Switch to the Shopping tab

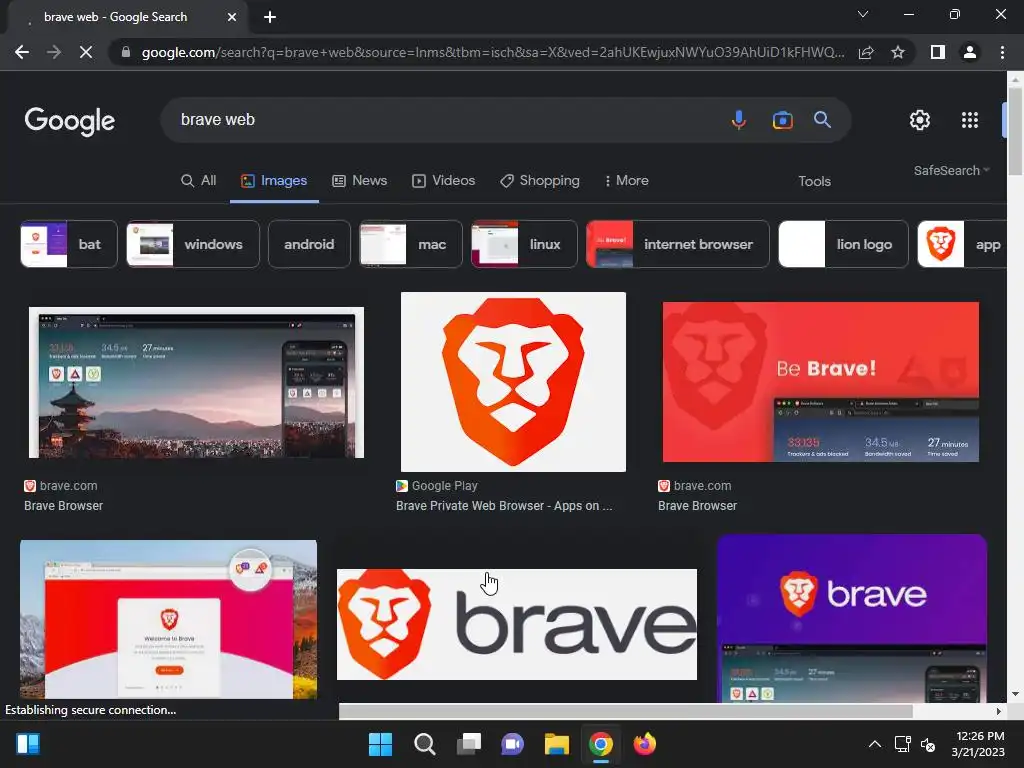coord(539,180)
